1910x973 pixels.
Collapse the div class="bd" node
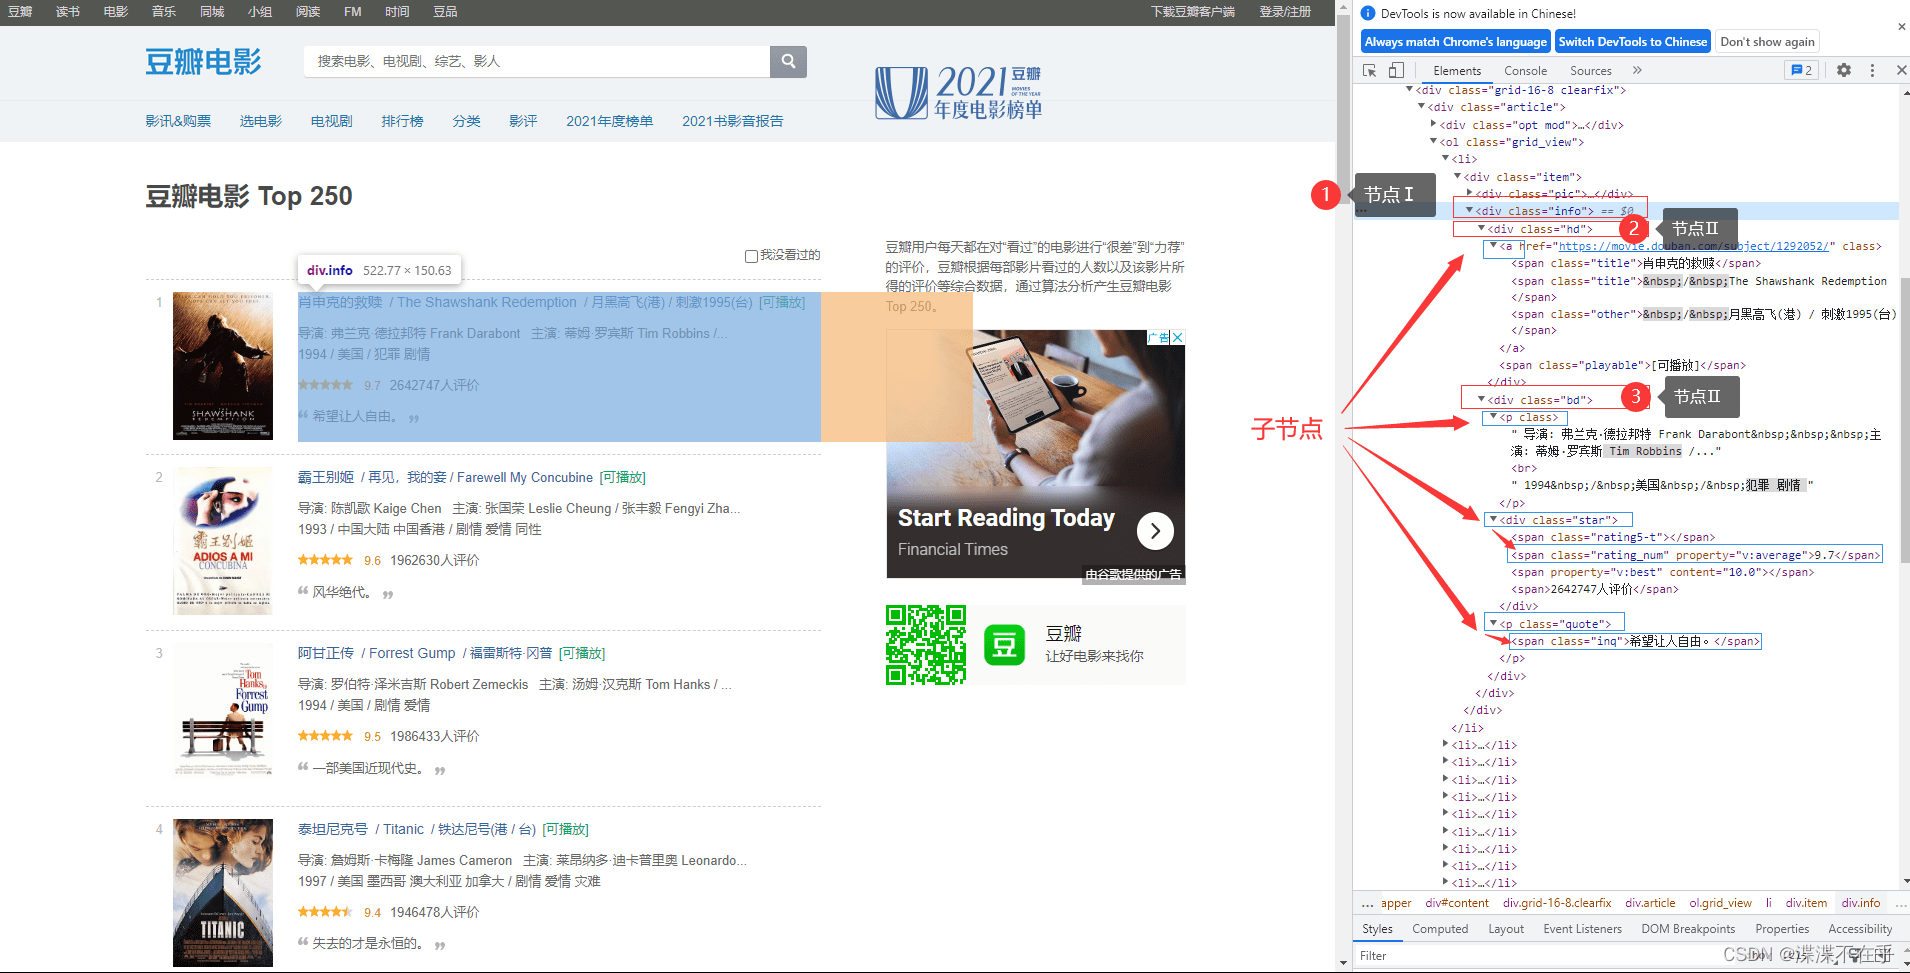(x=1481, y=399)
